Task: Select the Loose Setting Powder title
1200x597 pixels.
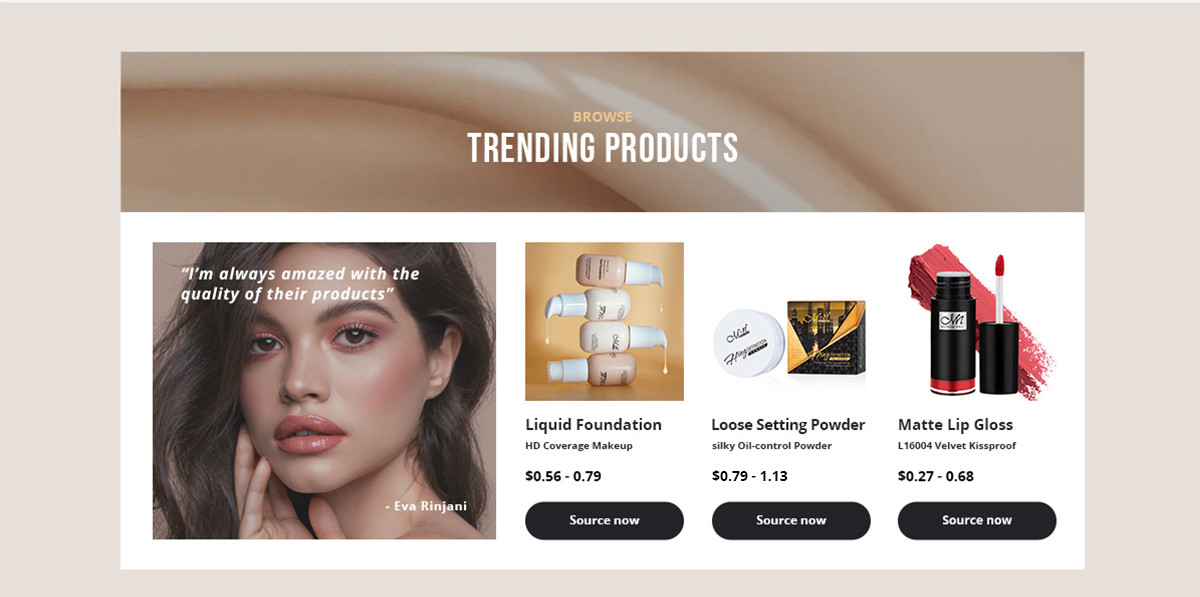Action: [788, 424]
